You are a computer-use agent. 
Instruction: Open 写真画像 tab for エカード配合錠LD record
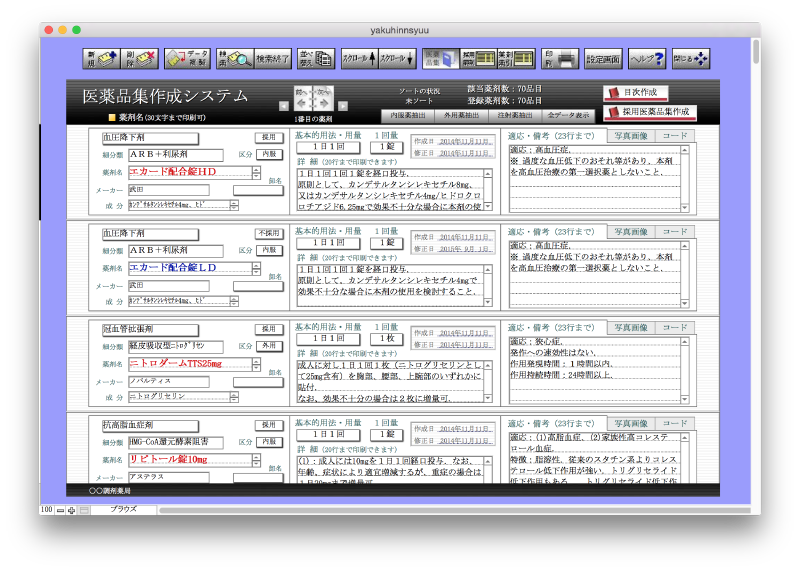[x=631, y=232]
